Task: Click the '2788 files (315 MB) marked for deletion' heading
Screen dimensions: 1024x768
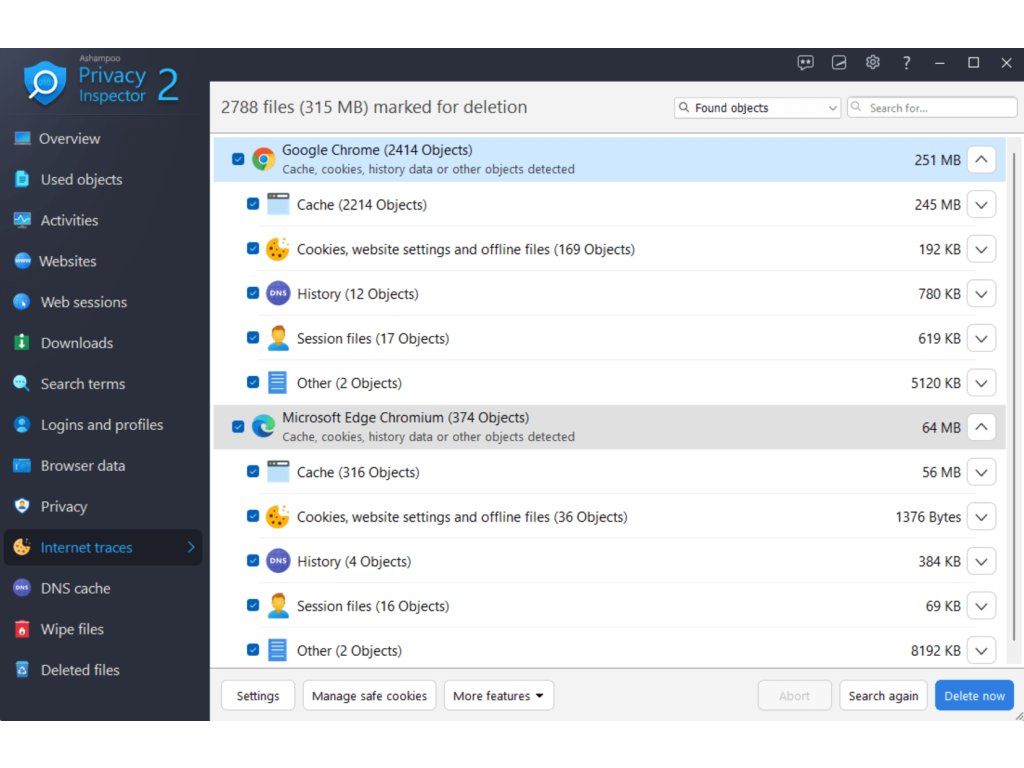Action: 374,107
